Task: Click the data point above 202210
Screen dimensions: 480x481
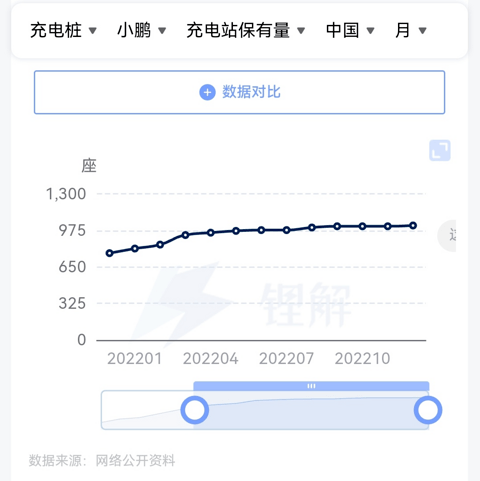Action: coord(362,226)
